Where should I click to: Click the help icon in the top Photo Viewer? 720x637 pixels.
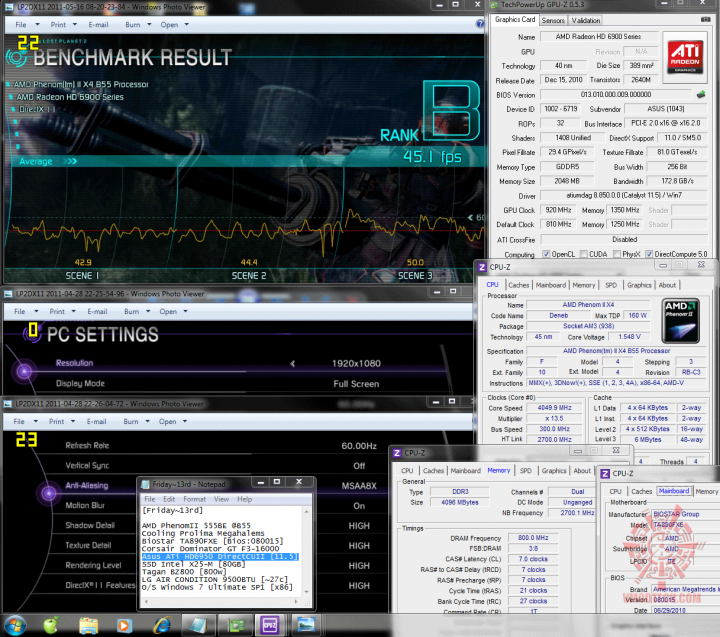[x=480, y=24]
